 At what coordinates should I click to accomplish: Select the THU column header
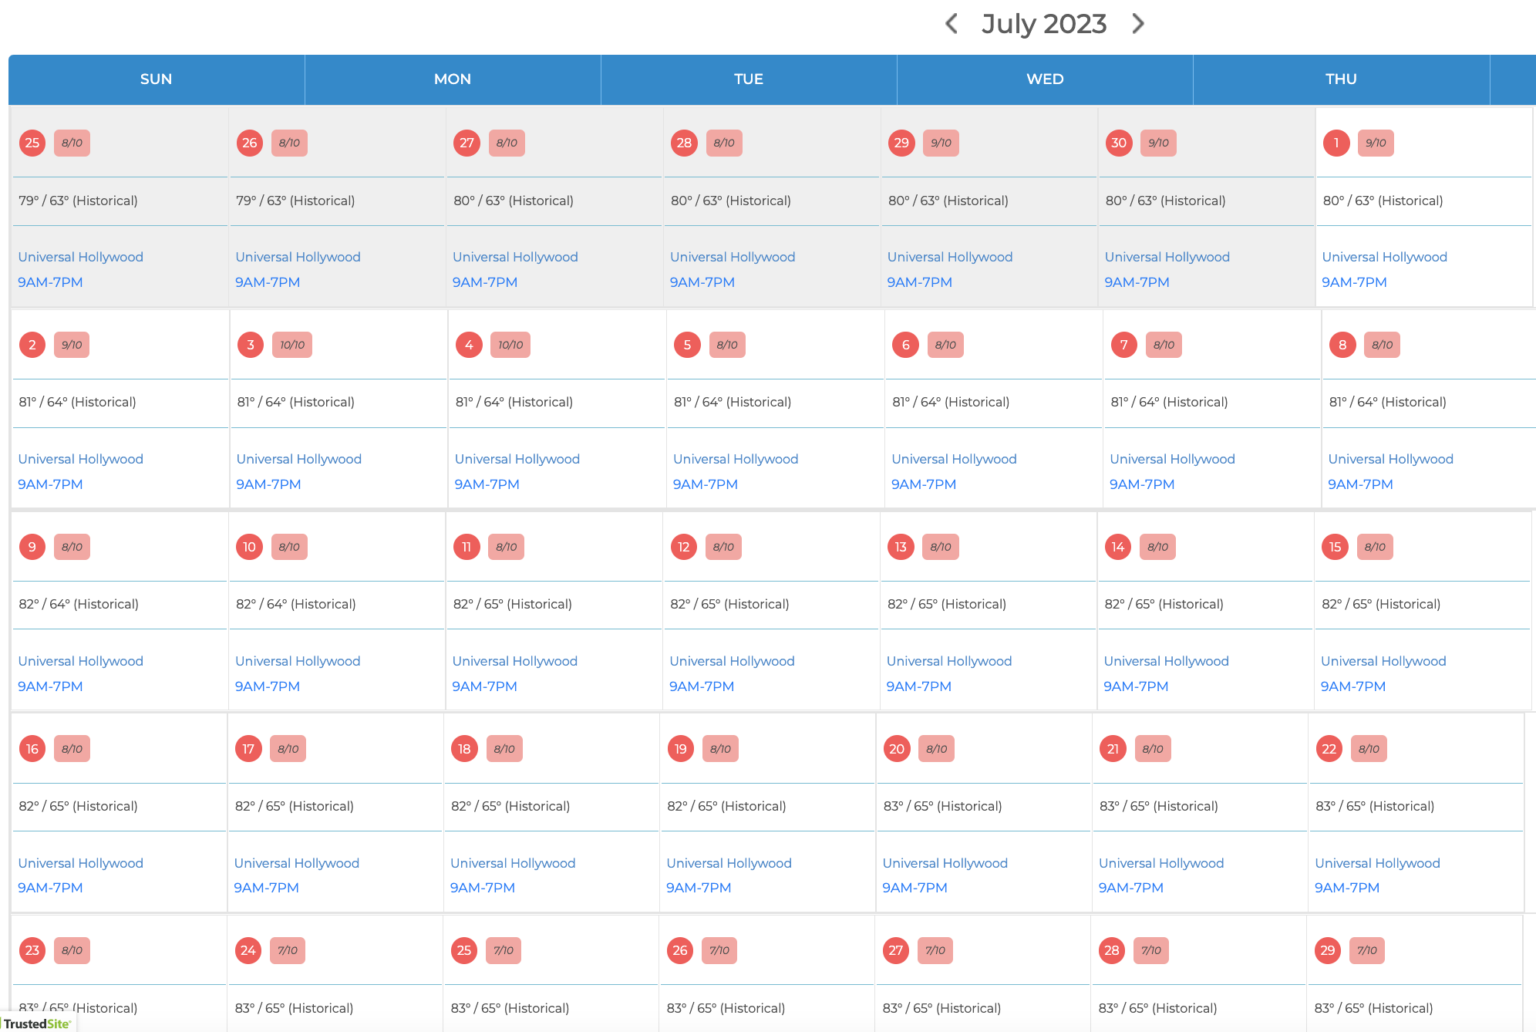(1341, 79)
